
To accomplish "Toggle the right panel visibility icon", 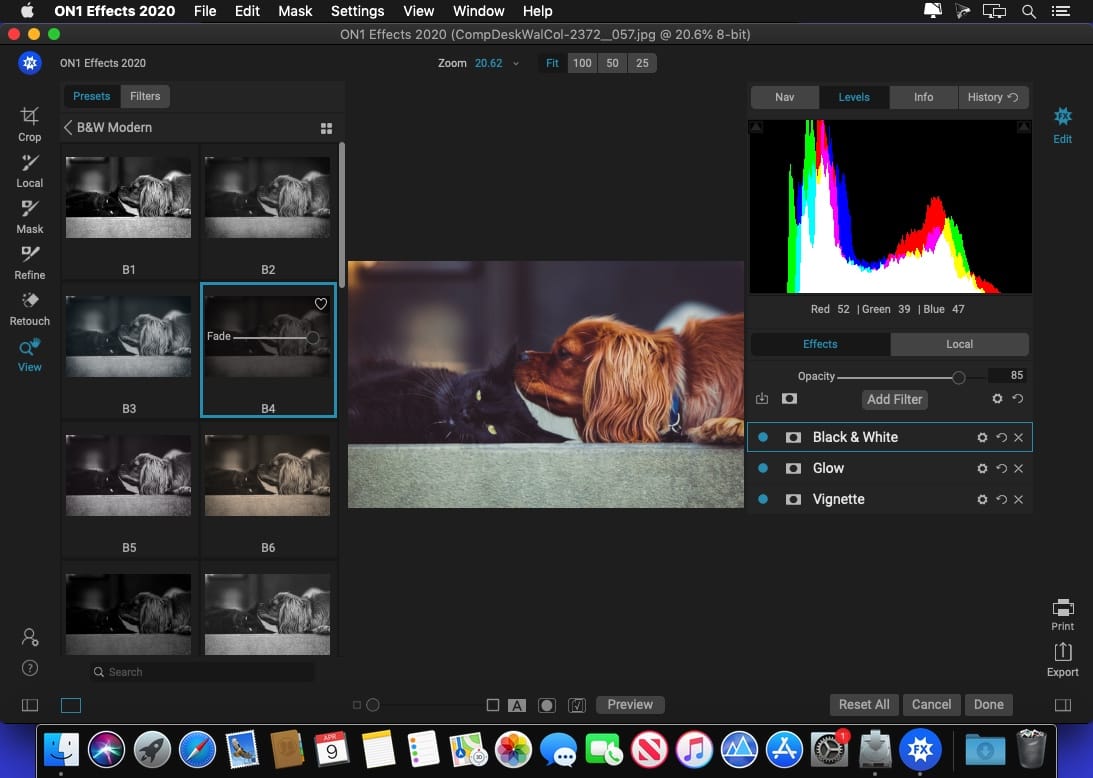I will (x=1063, y=705).
